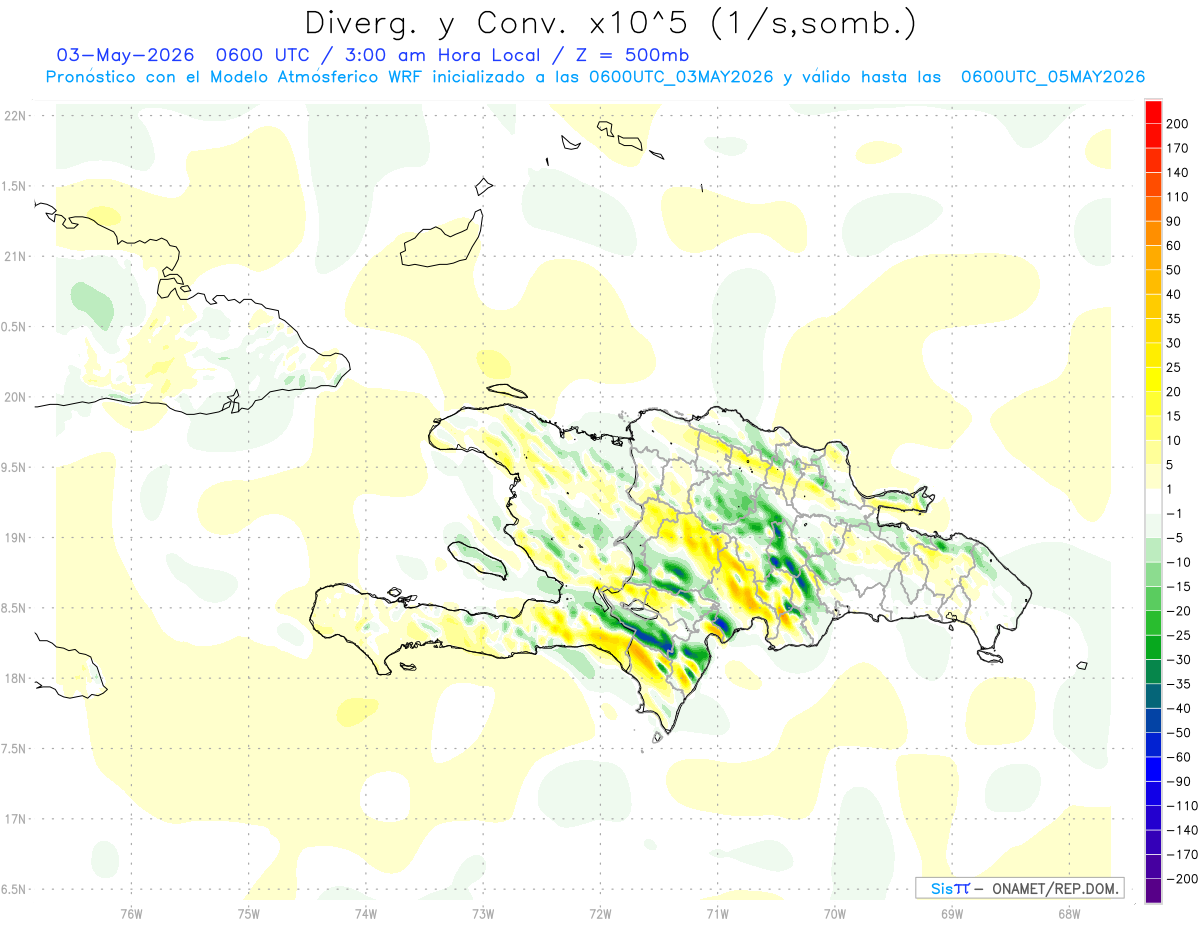Click the 22N latitude axis label
This screenshot has width=1200, height=927.
pyautogui.click(x=14, y=115)
